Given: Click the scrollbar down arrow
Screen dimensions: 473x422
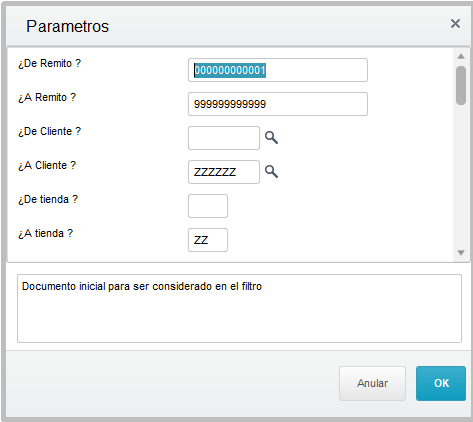Looking at the screenshot, I should 461,253.
